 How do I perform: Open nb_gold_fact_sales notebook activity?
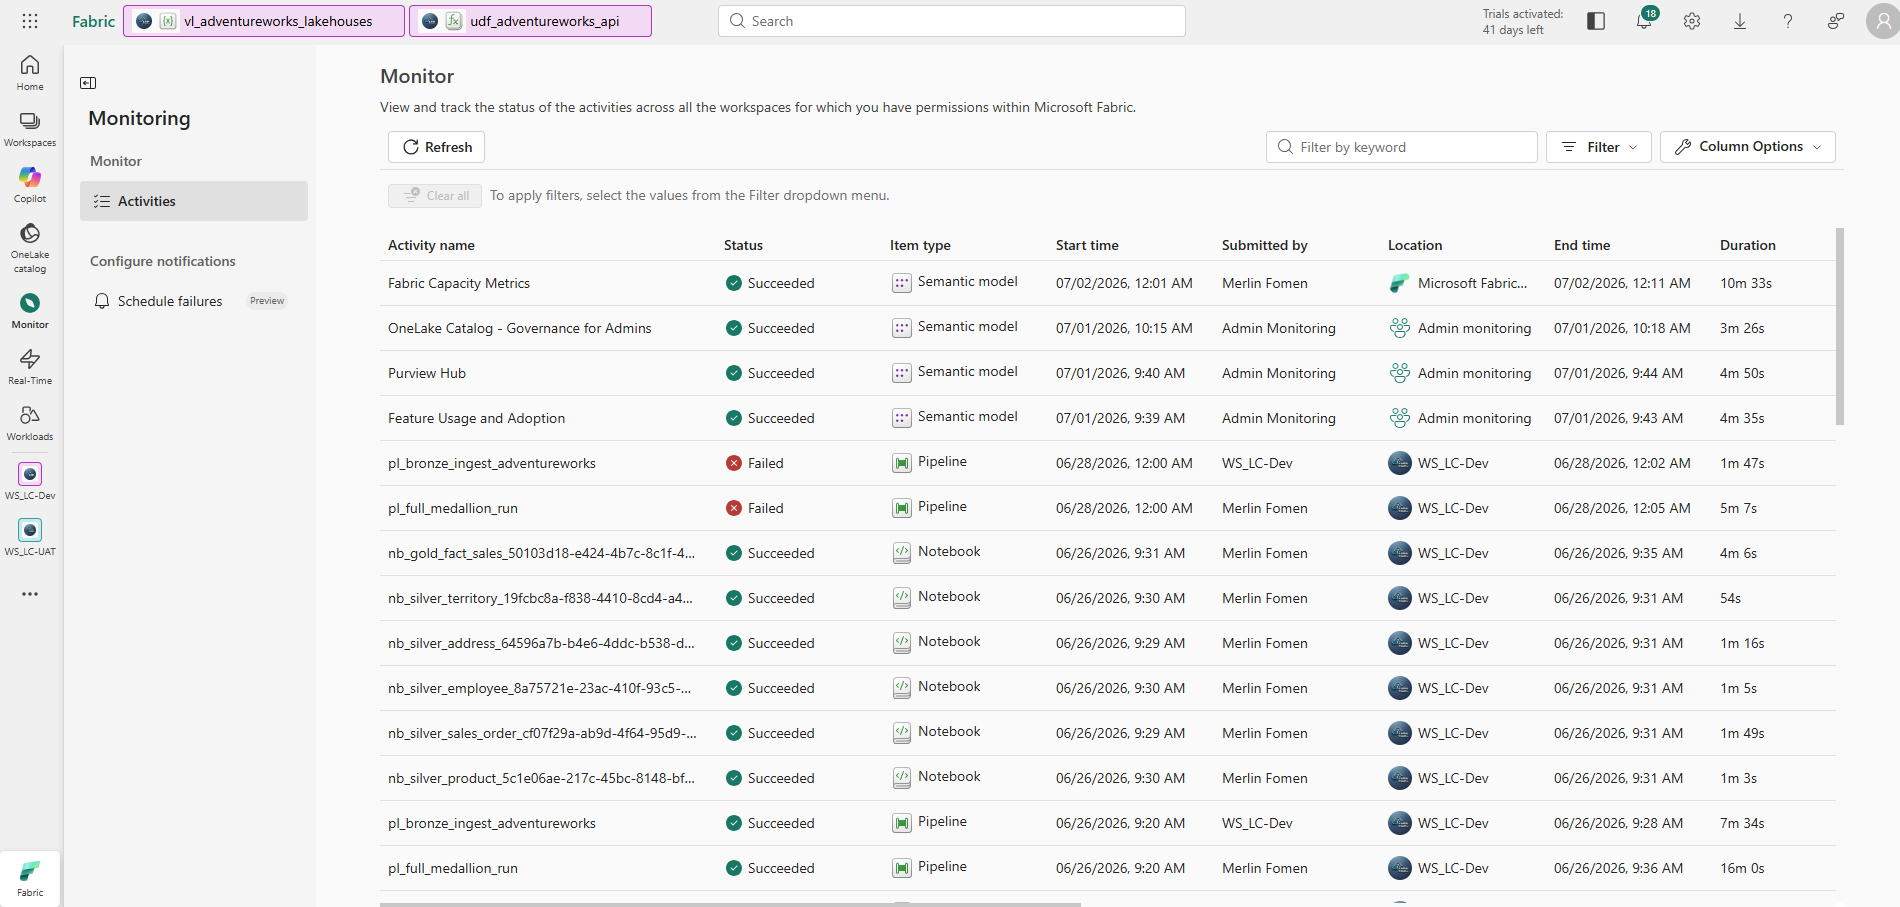point(541,553)
